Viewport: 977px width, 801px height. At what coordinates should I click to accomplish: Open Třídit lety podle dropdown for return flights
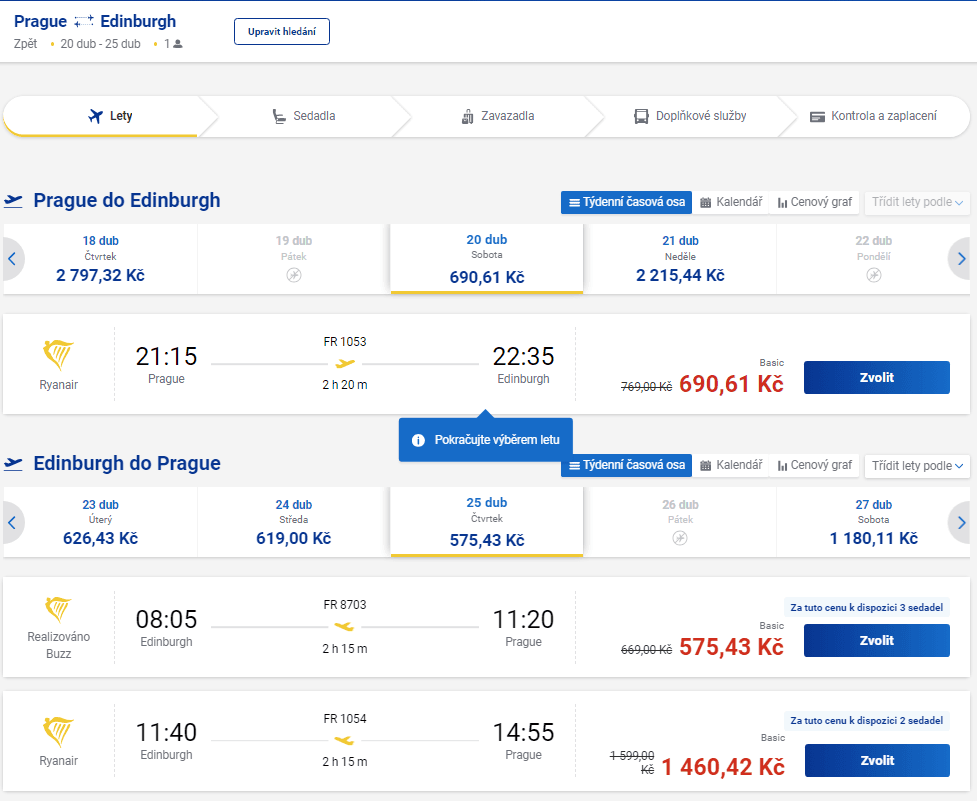pyautogui.click(x=917, y=465)
